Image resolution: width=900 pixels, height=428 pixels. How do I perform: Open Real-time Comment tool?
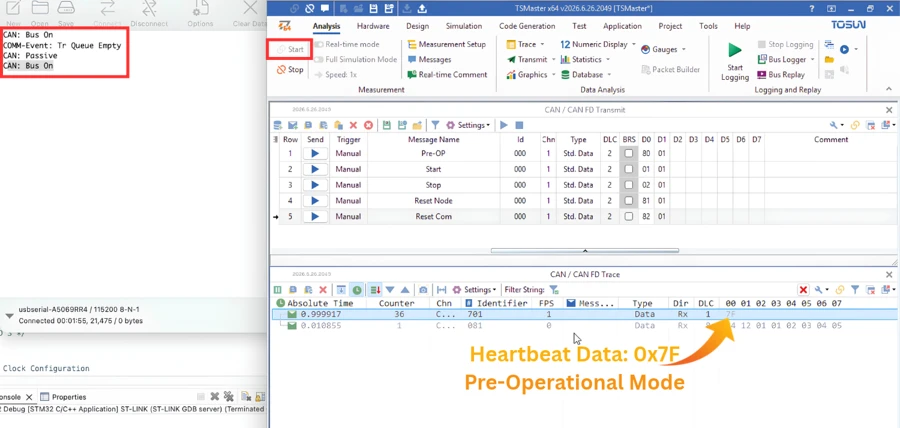(x=447, y=75)
